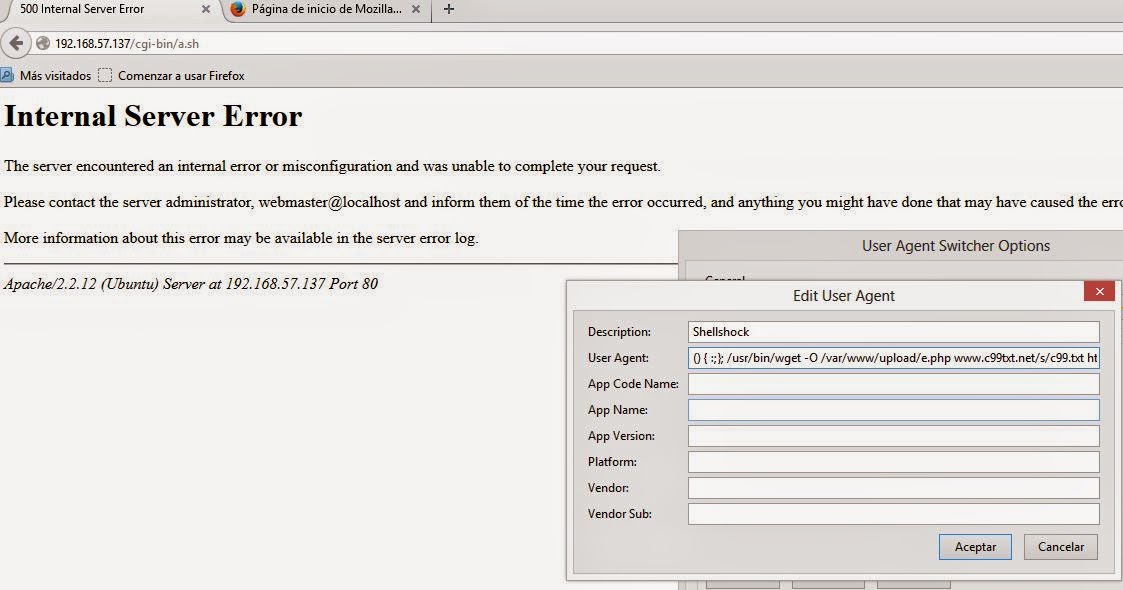Viewport: 1123px width, 590px height.
Task: Click the App Code Name input field
Action: click(894, 384)
